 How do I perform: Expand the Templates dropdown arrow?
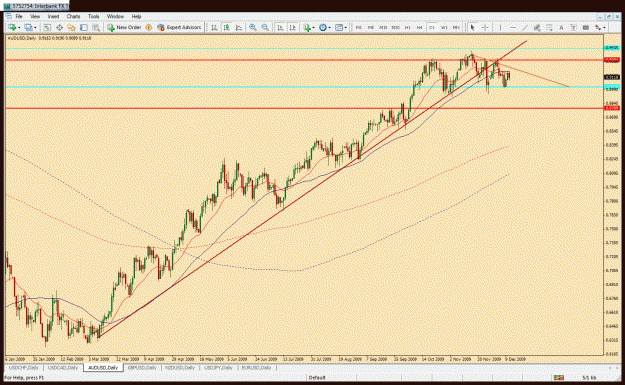pyautogui.click(x=346, y=28)
